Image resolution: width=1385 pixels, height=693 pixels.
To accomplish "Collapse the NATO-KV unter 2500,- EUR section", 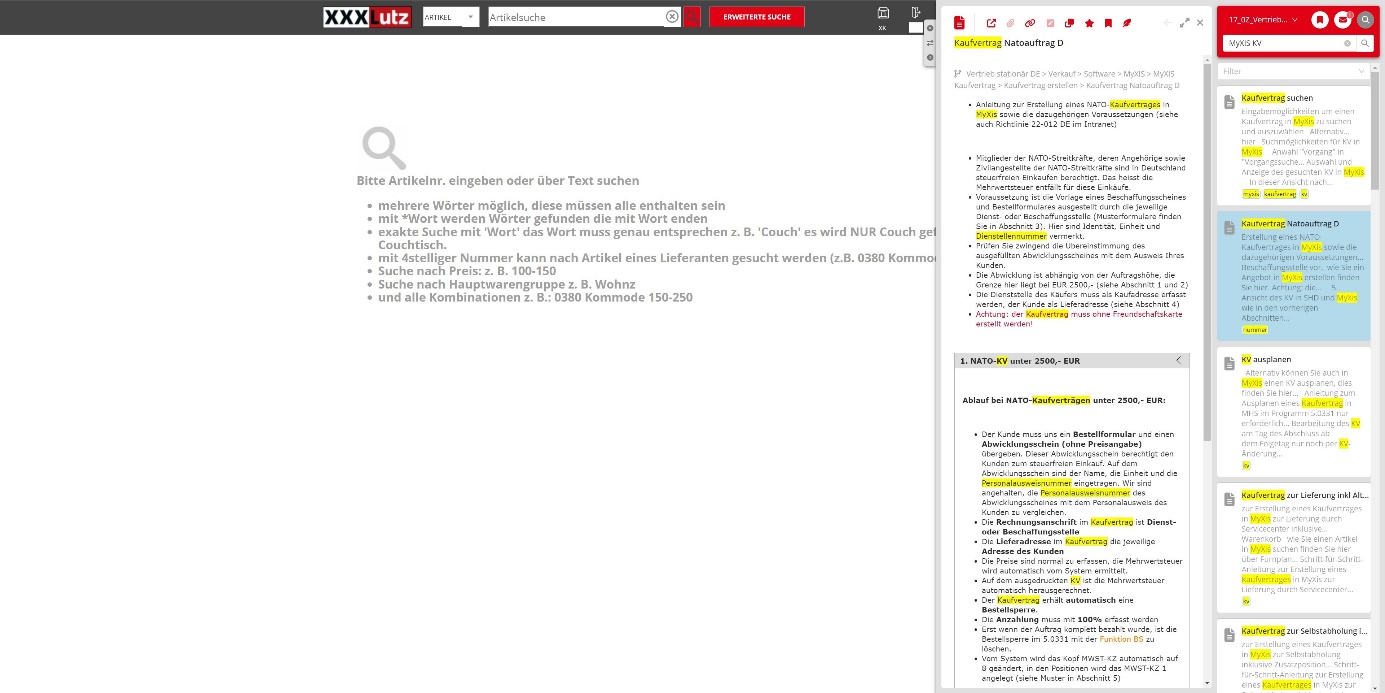I will (x=1178, y=360).
